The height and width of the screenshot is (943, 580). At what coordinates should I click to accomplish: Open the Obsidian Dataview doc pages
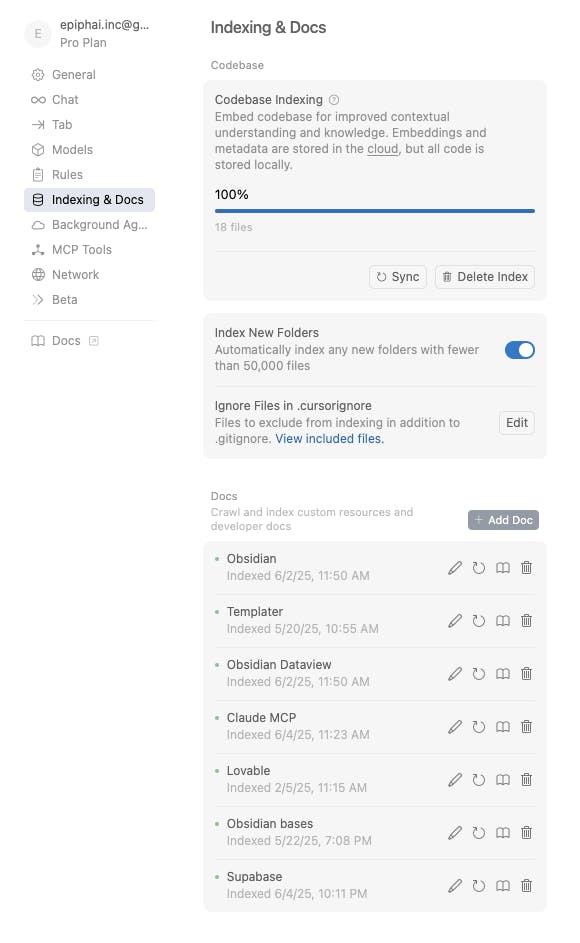click(502, 674)
